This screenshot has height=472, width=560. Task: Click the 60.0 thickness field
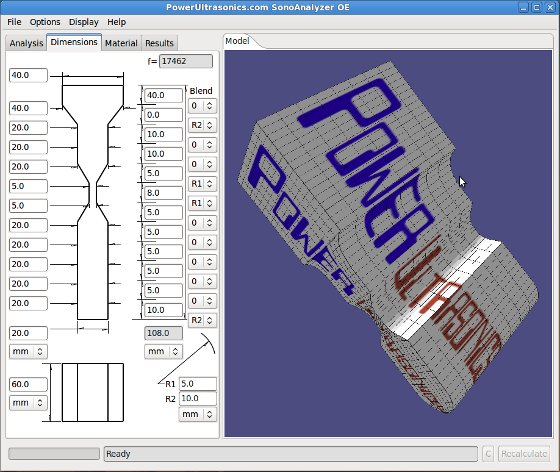[28, 384]
